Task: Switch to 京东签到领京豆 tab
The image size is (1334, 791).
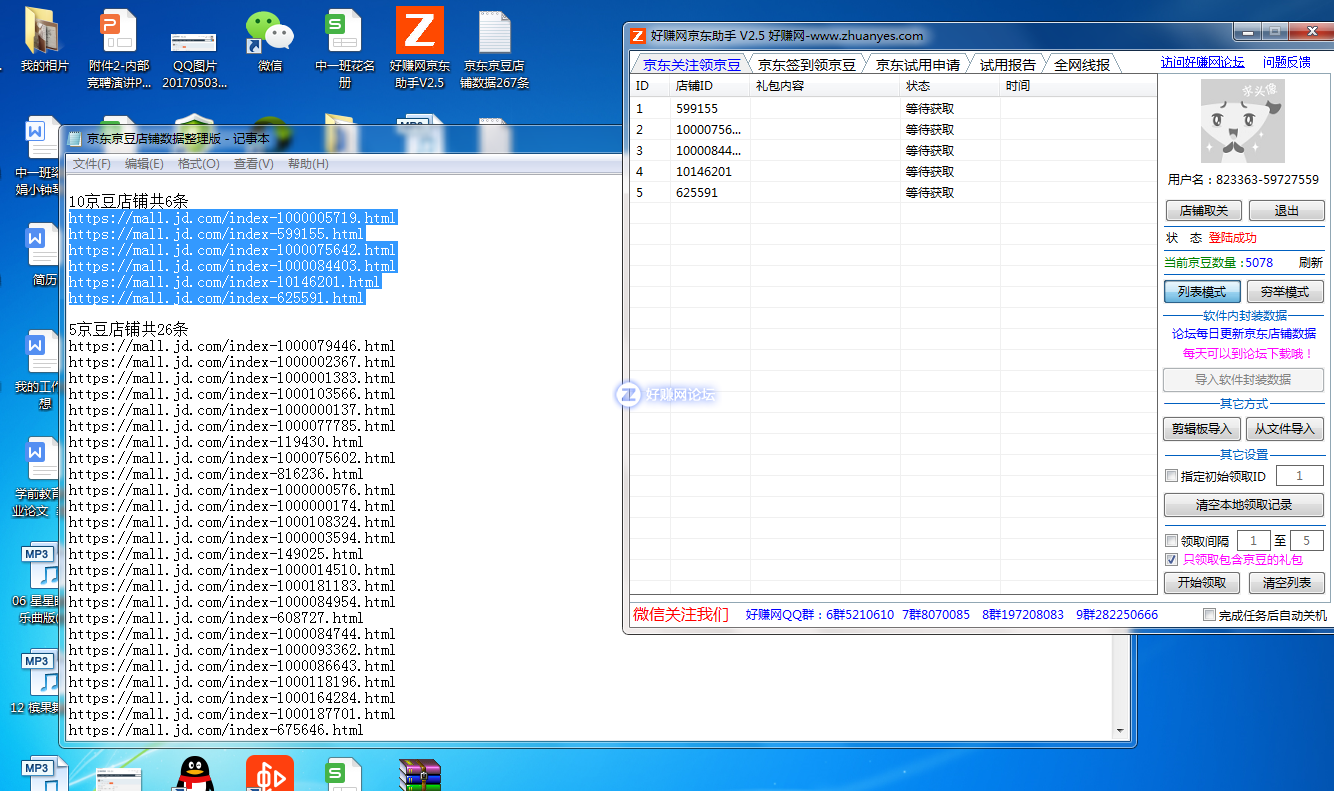Action: (x=806, y=64)
